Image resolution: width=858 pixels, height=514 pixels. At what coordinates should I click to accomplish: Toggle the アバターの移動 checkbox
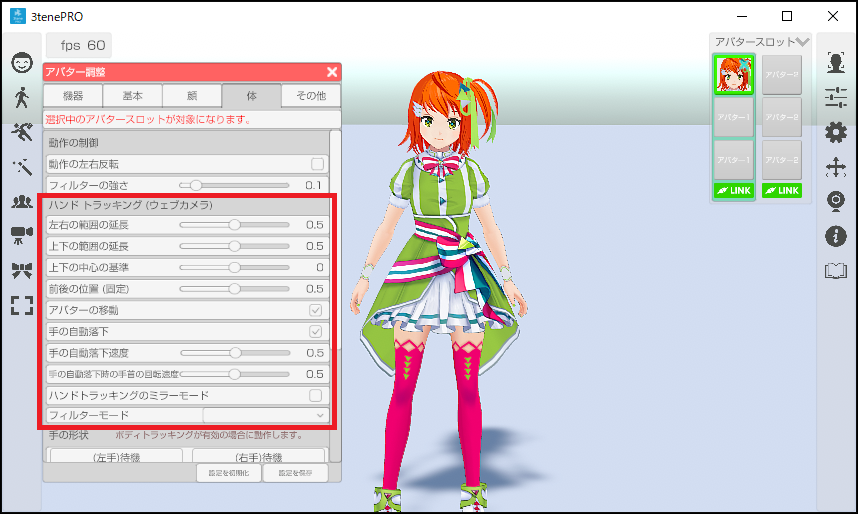click(x=316, y=310)
